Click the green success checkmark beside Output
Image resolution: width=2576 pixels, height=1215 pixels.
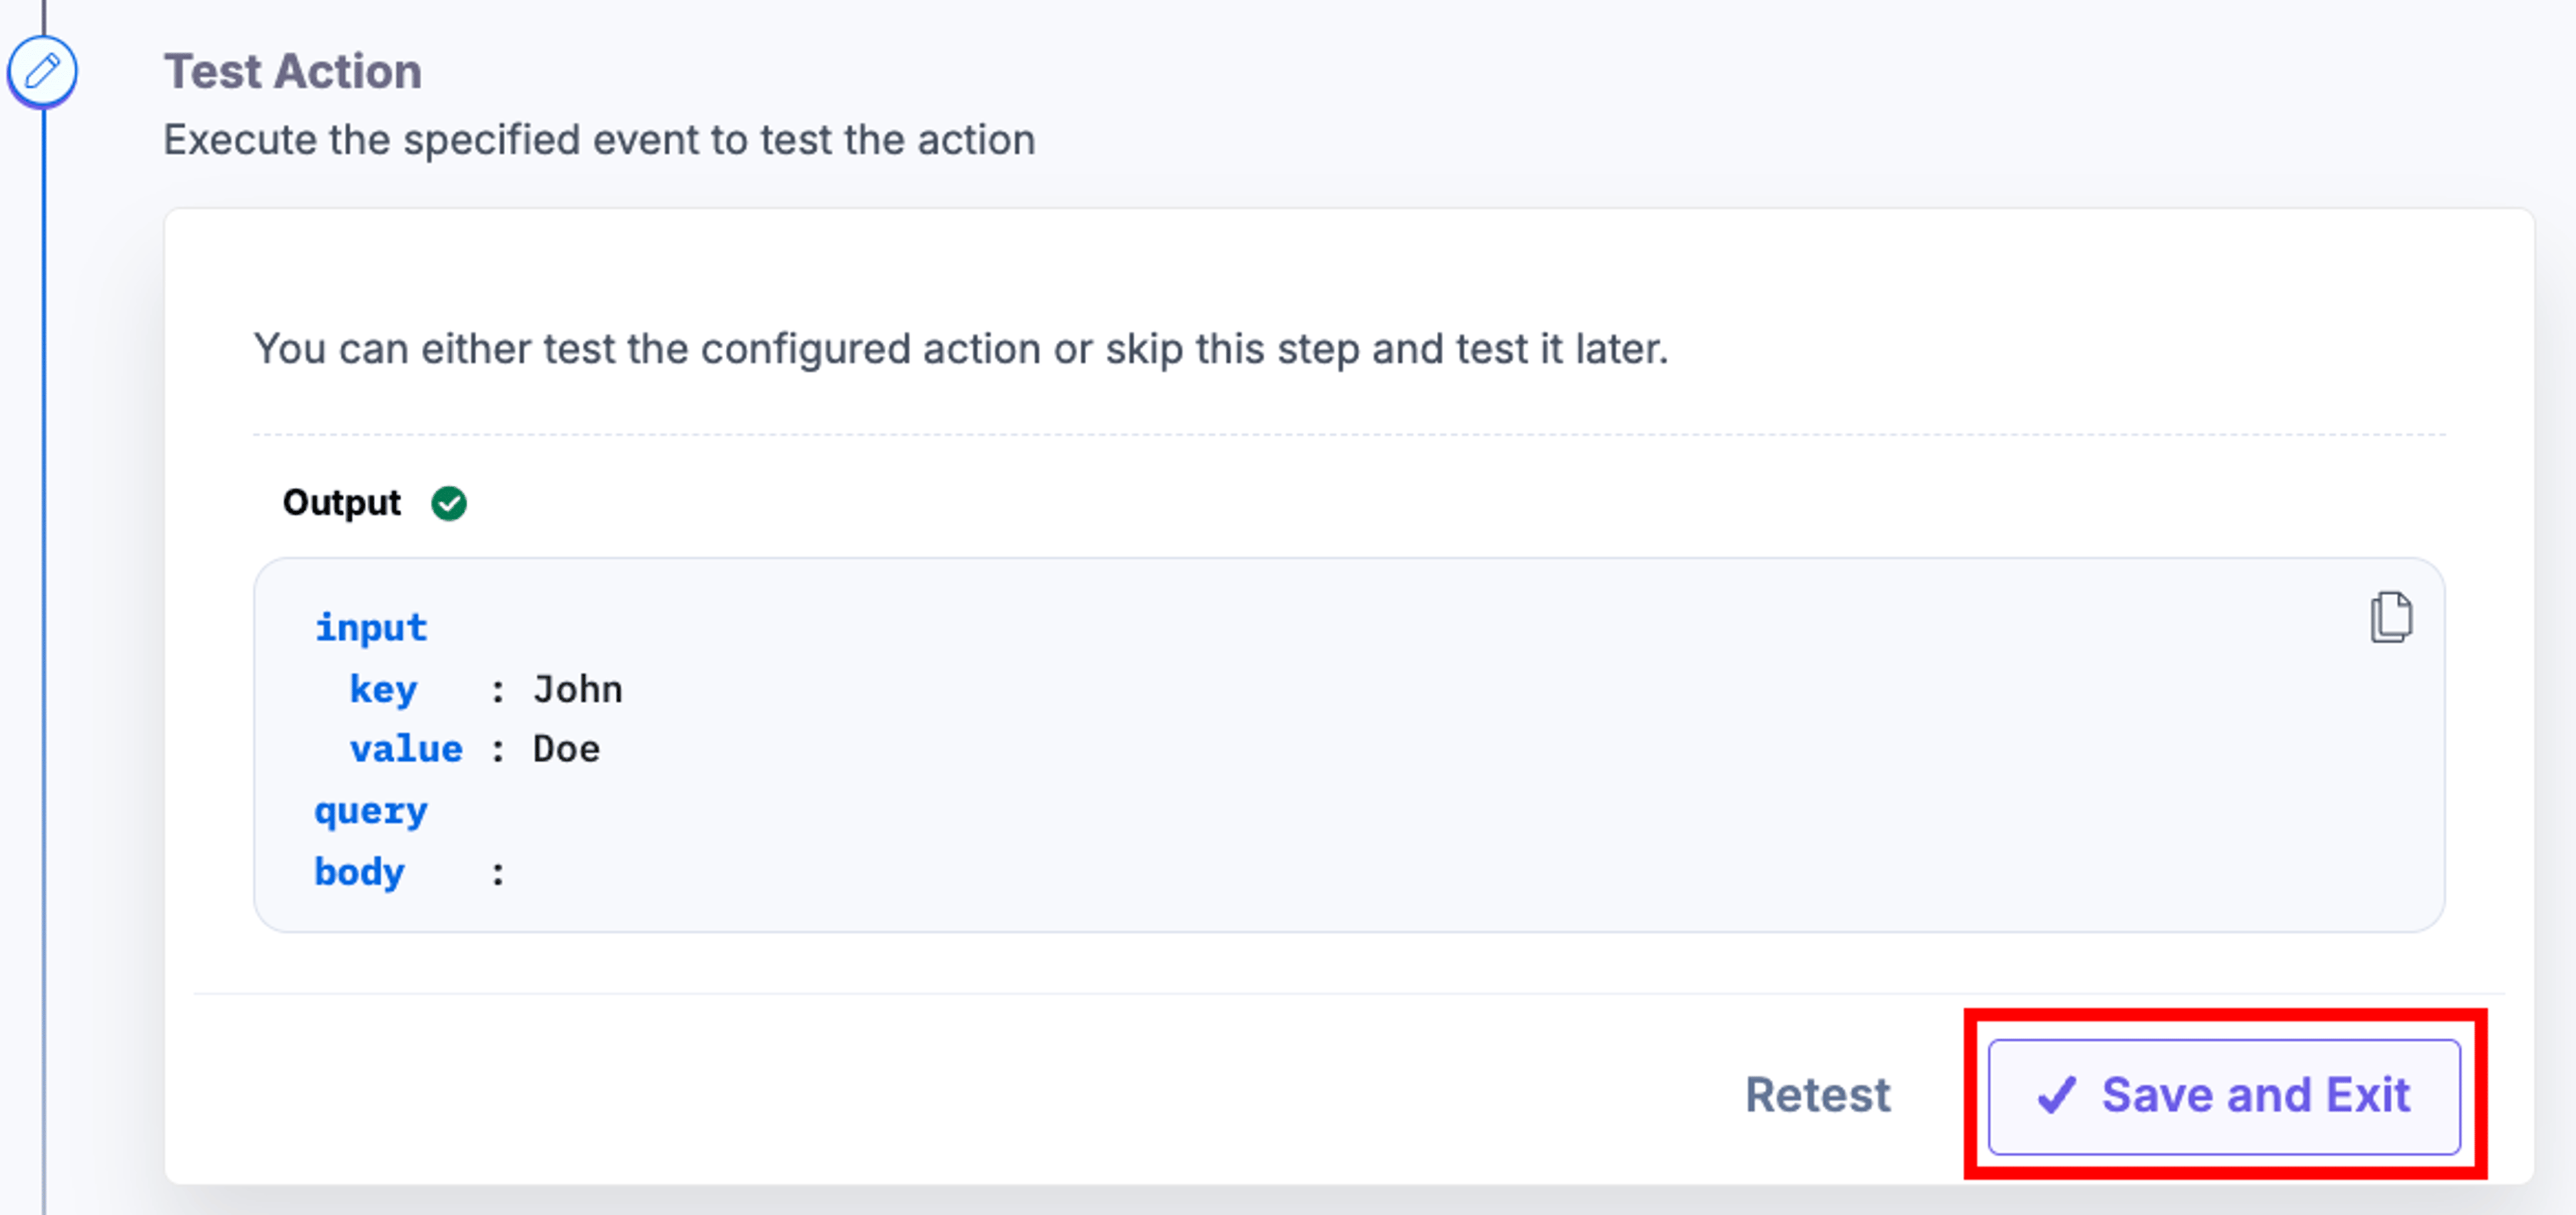449,503
